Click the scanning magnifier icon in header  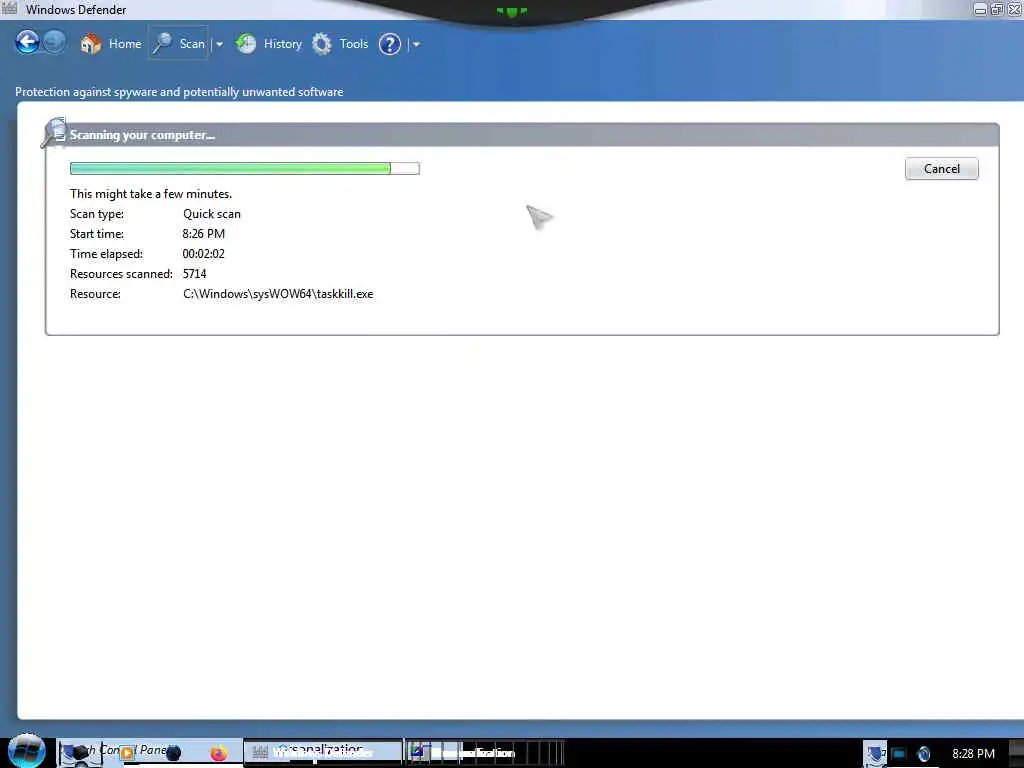(x=54, y=133)
